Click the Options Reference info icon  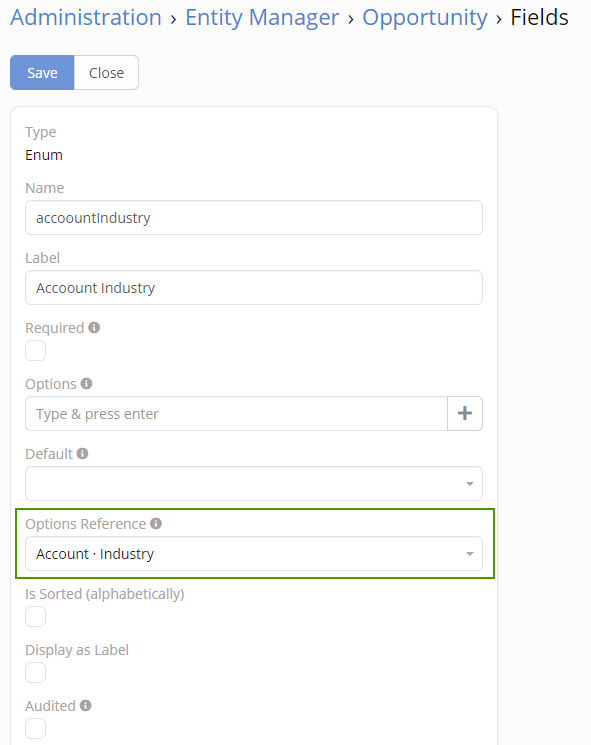(156, 523)
